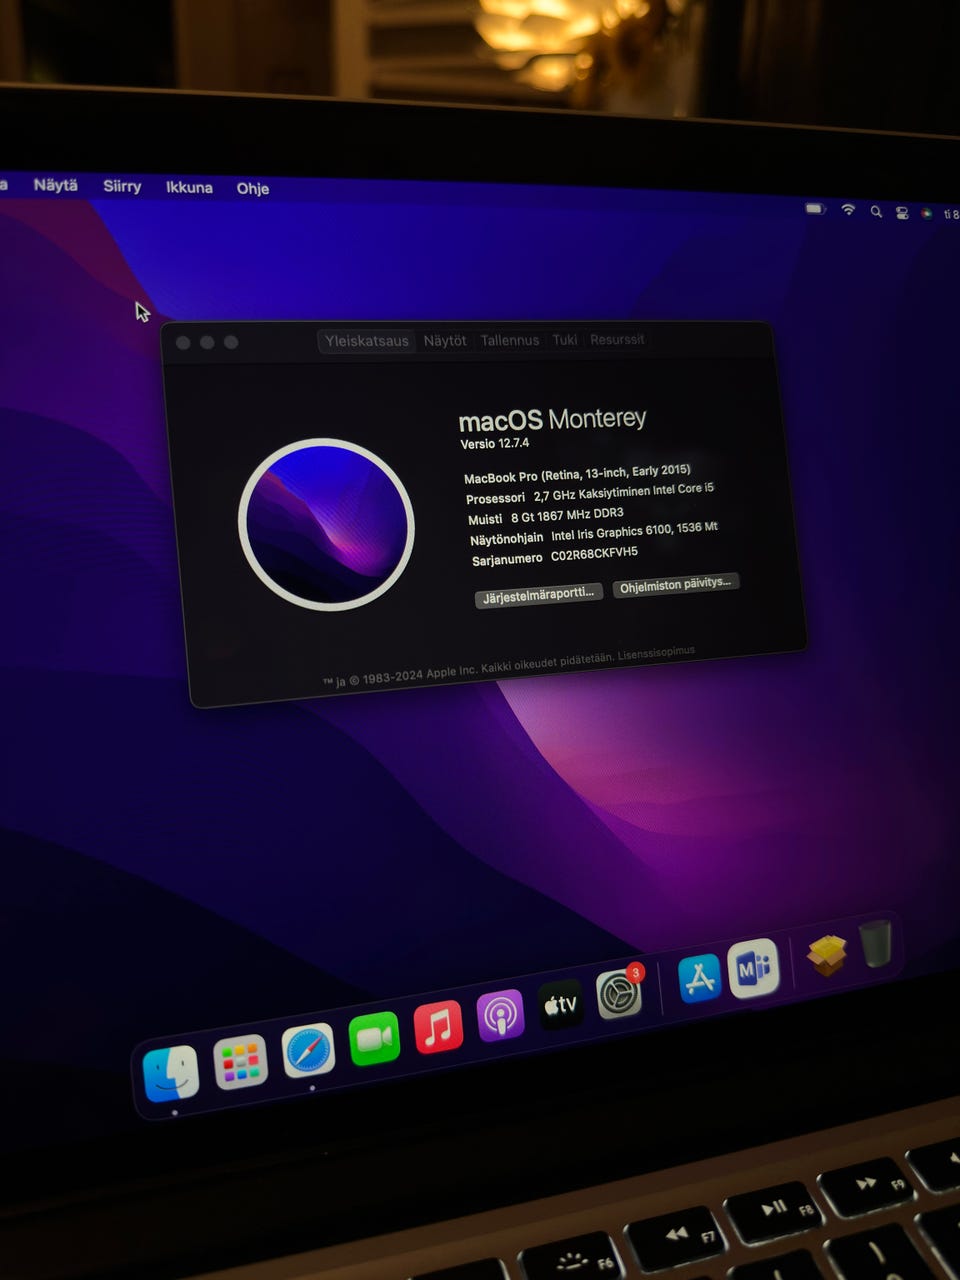
Task: Open the Trash in the Dock
Action: (875, 944)
